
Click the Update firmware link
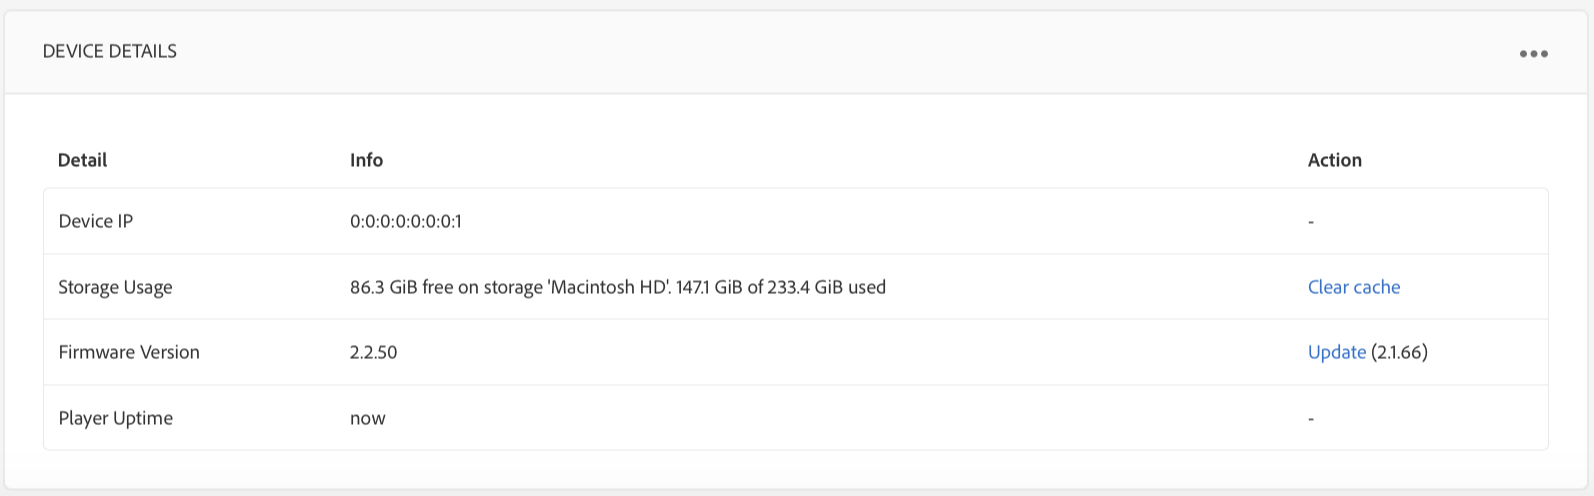1336,352
